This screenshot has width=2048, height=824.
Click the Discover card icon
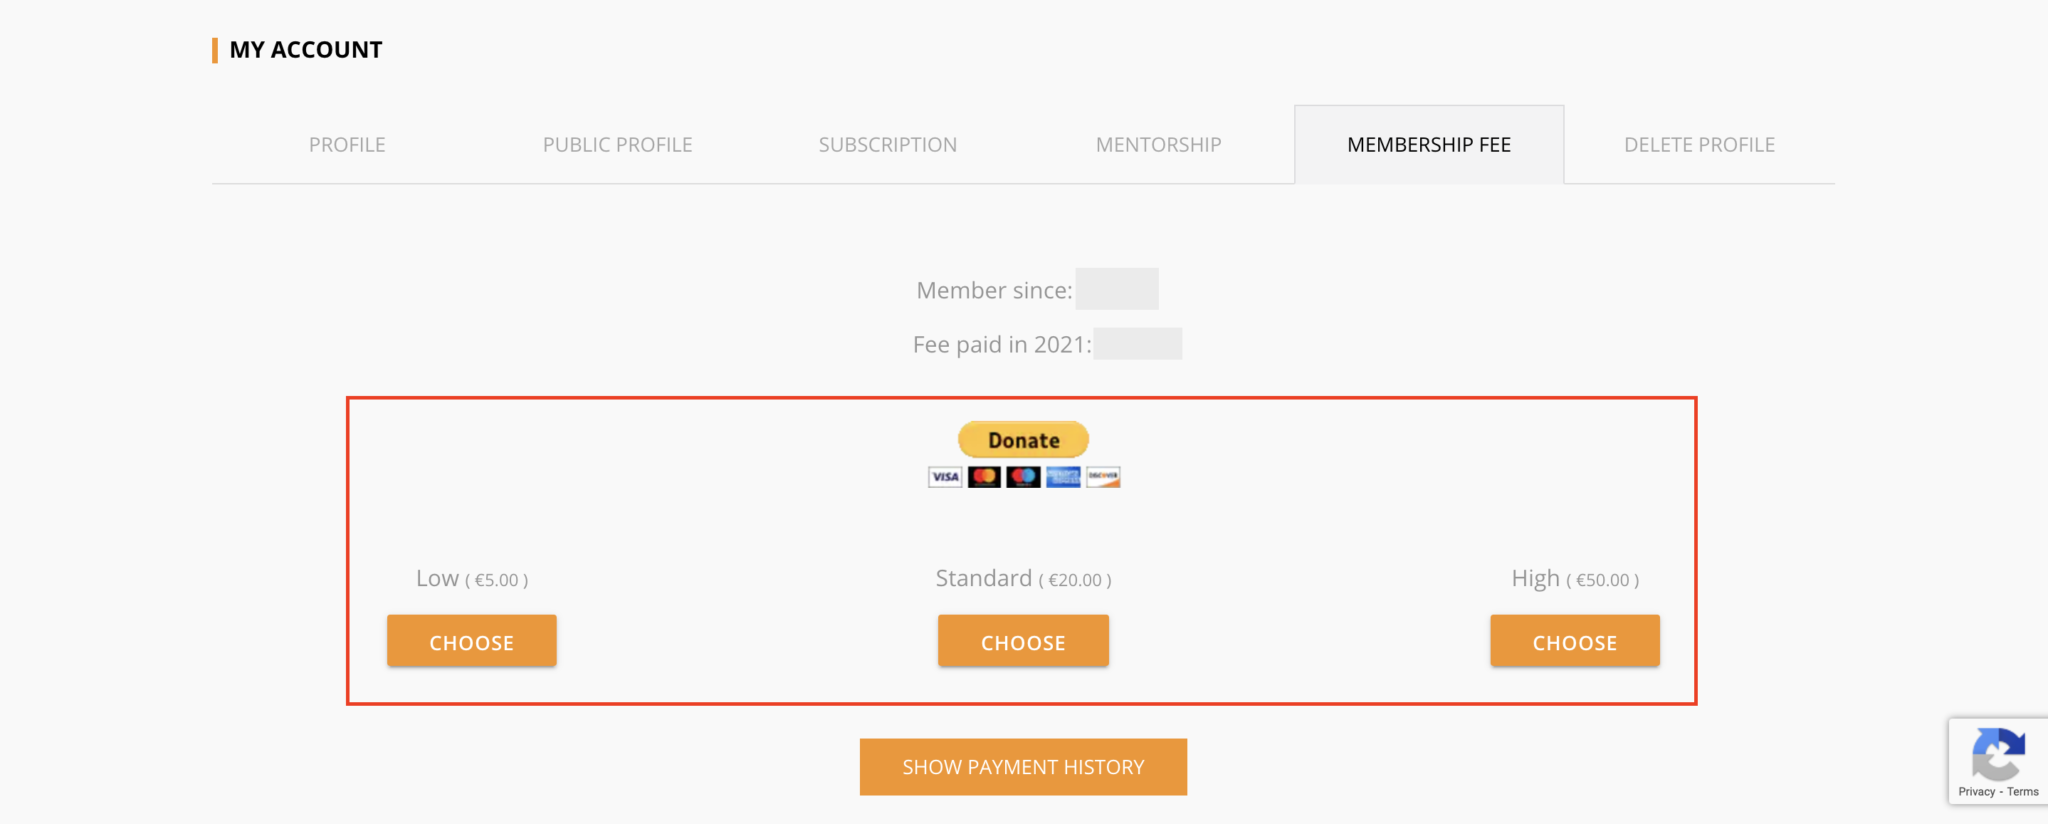(x=1103, y=477)
